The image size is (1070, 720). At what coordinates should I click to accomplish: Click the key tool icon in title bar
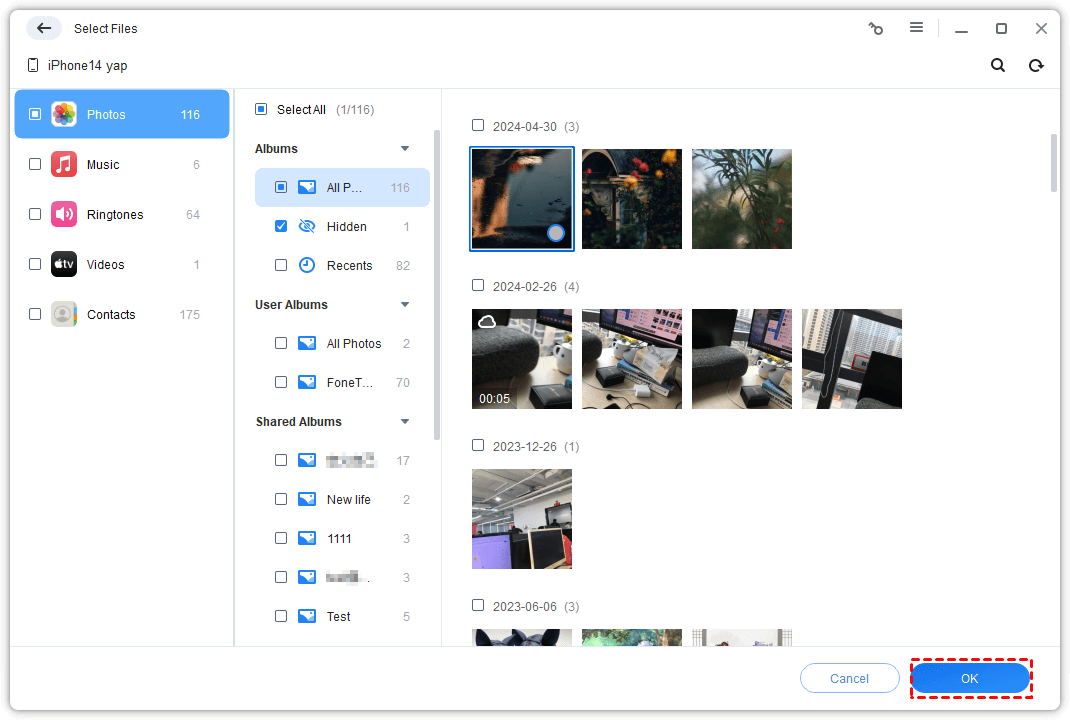876,28
